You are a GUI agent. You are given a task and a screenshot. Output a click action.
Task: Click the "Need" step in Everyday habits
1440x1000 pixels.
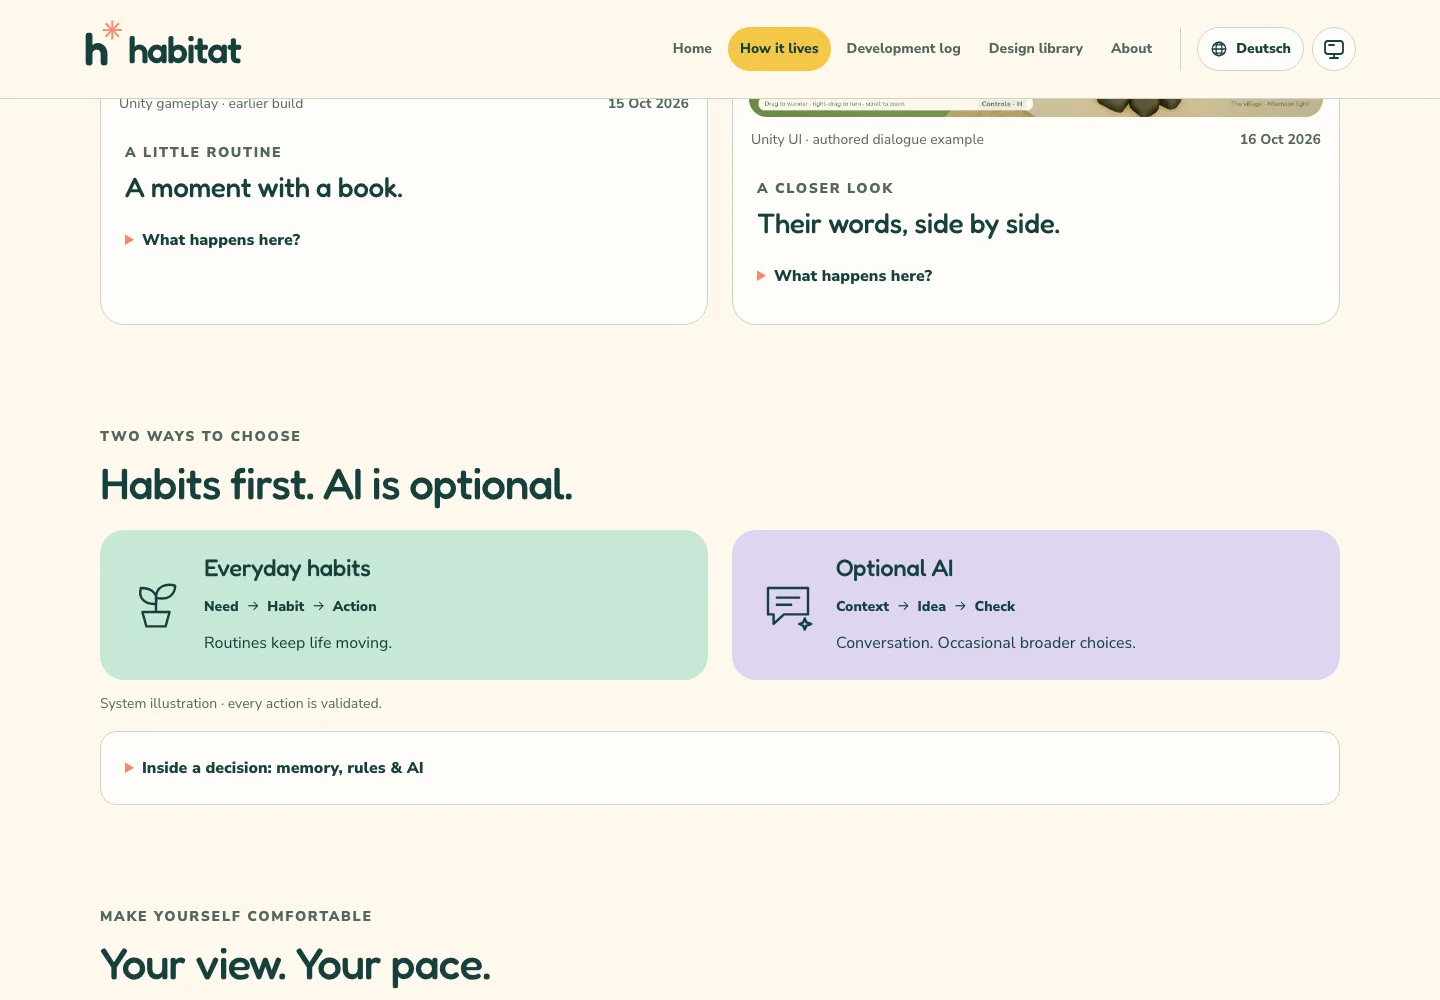tap(221, 606)
